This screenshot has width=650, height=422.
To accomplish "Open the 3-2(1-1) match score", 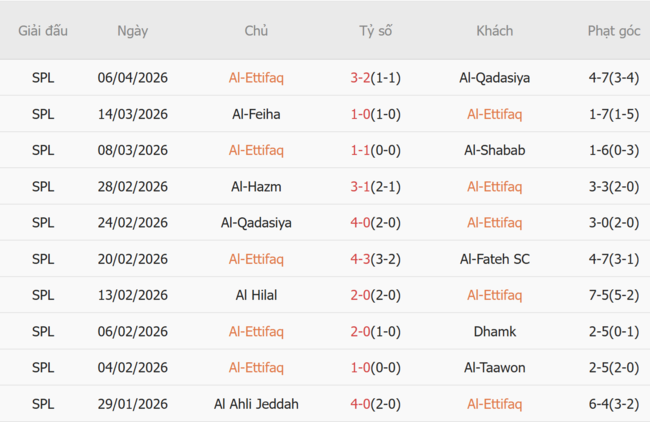I will pyautogui.click(x=376, y=77).
